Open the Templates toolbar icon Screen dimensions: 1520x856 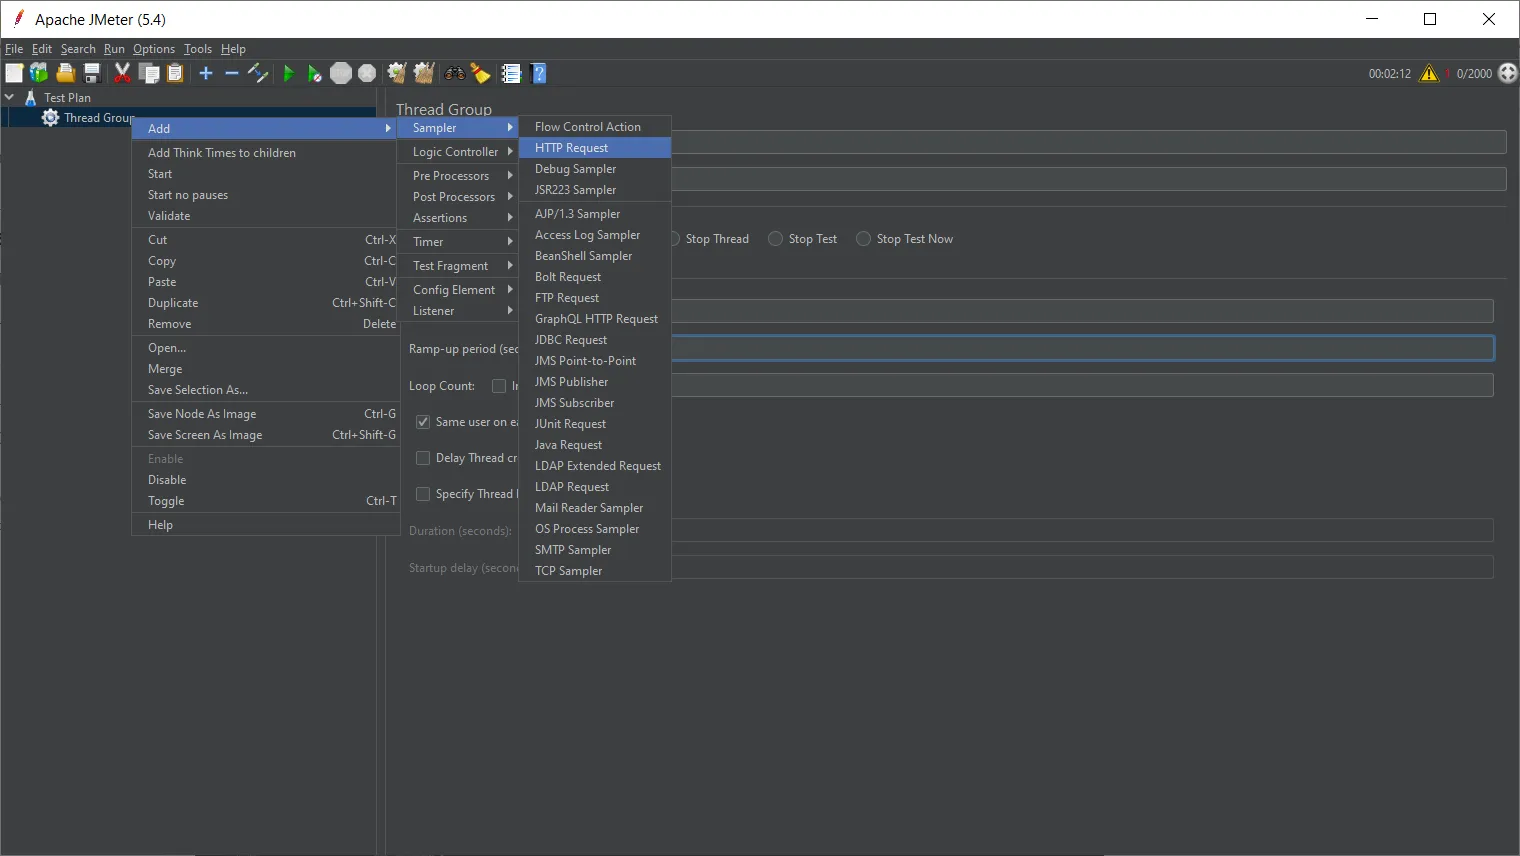pos(39,73)
